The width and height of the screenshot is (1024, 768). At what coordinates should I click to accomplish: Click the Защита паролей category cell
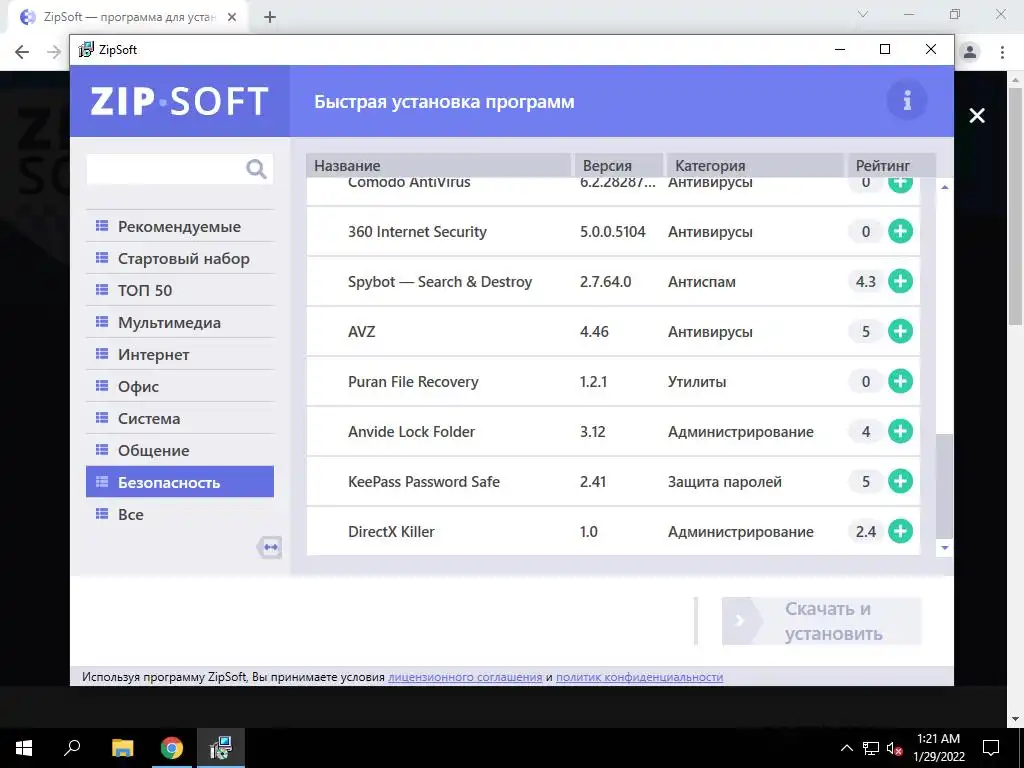pos(725,482)
